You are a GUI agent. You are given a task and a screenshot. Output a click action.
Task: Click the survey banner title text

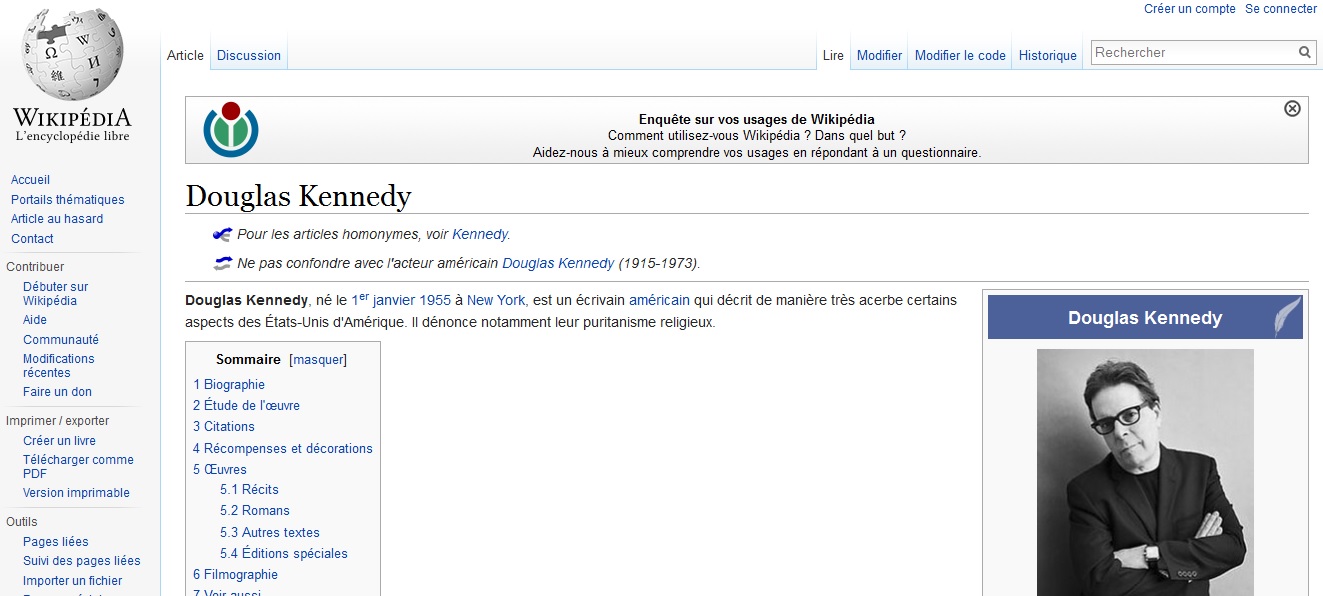757,119
